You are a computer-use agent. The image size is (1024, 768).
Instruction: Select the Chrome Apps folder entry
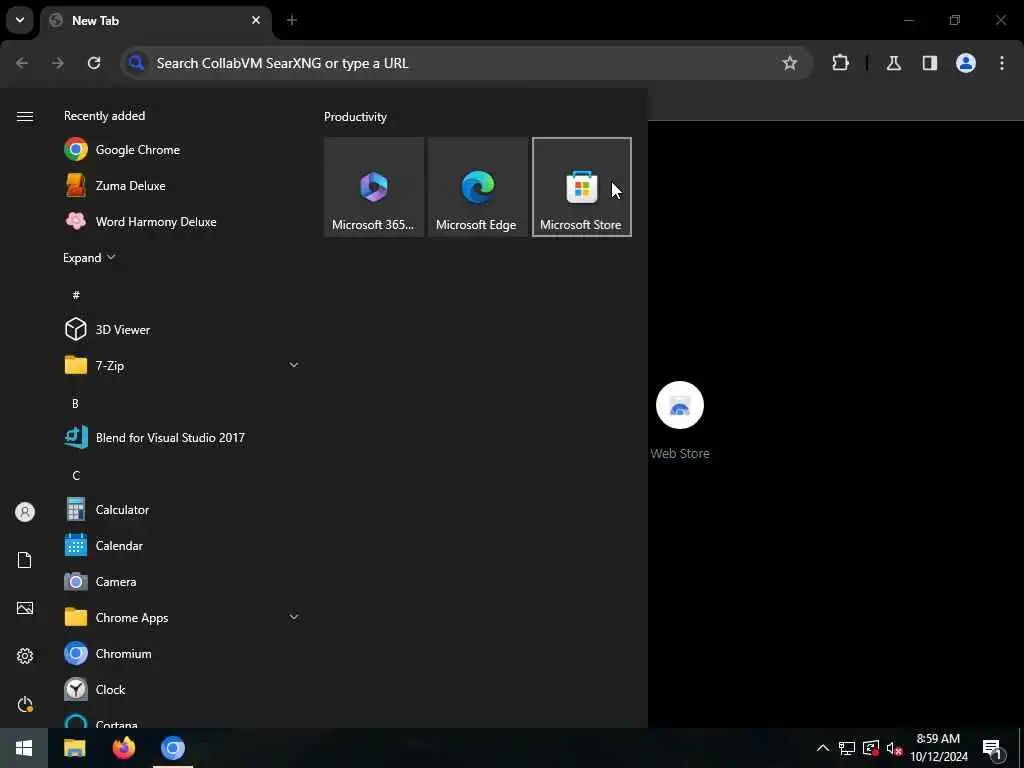click(183, 617)
